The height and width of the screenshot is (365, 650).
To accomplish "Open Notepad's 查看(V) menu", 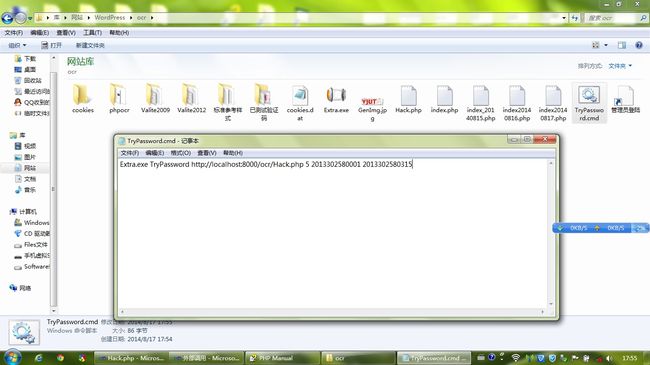I will tap(207, 153).
